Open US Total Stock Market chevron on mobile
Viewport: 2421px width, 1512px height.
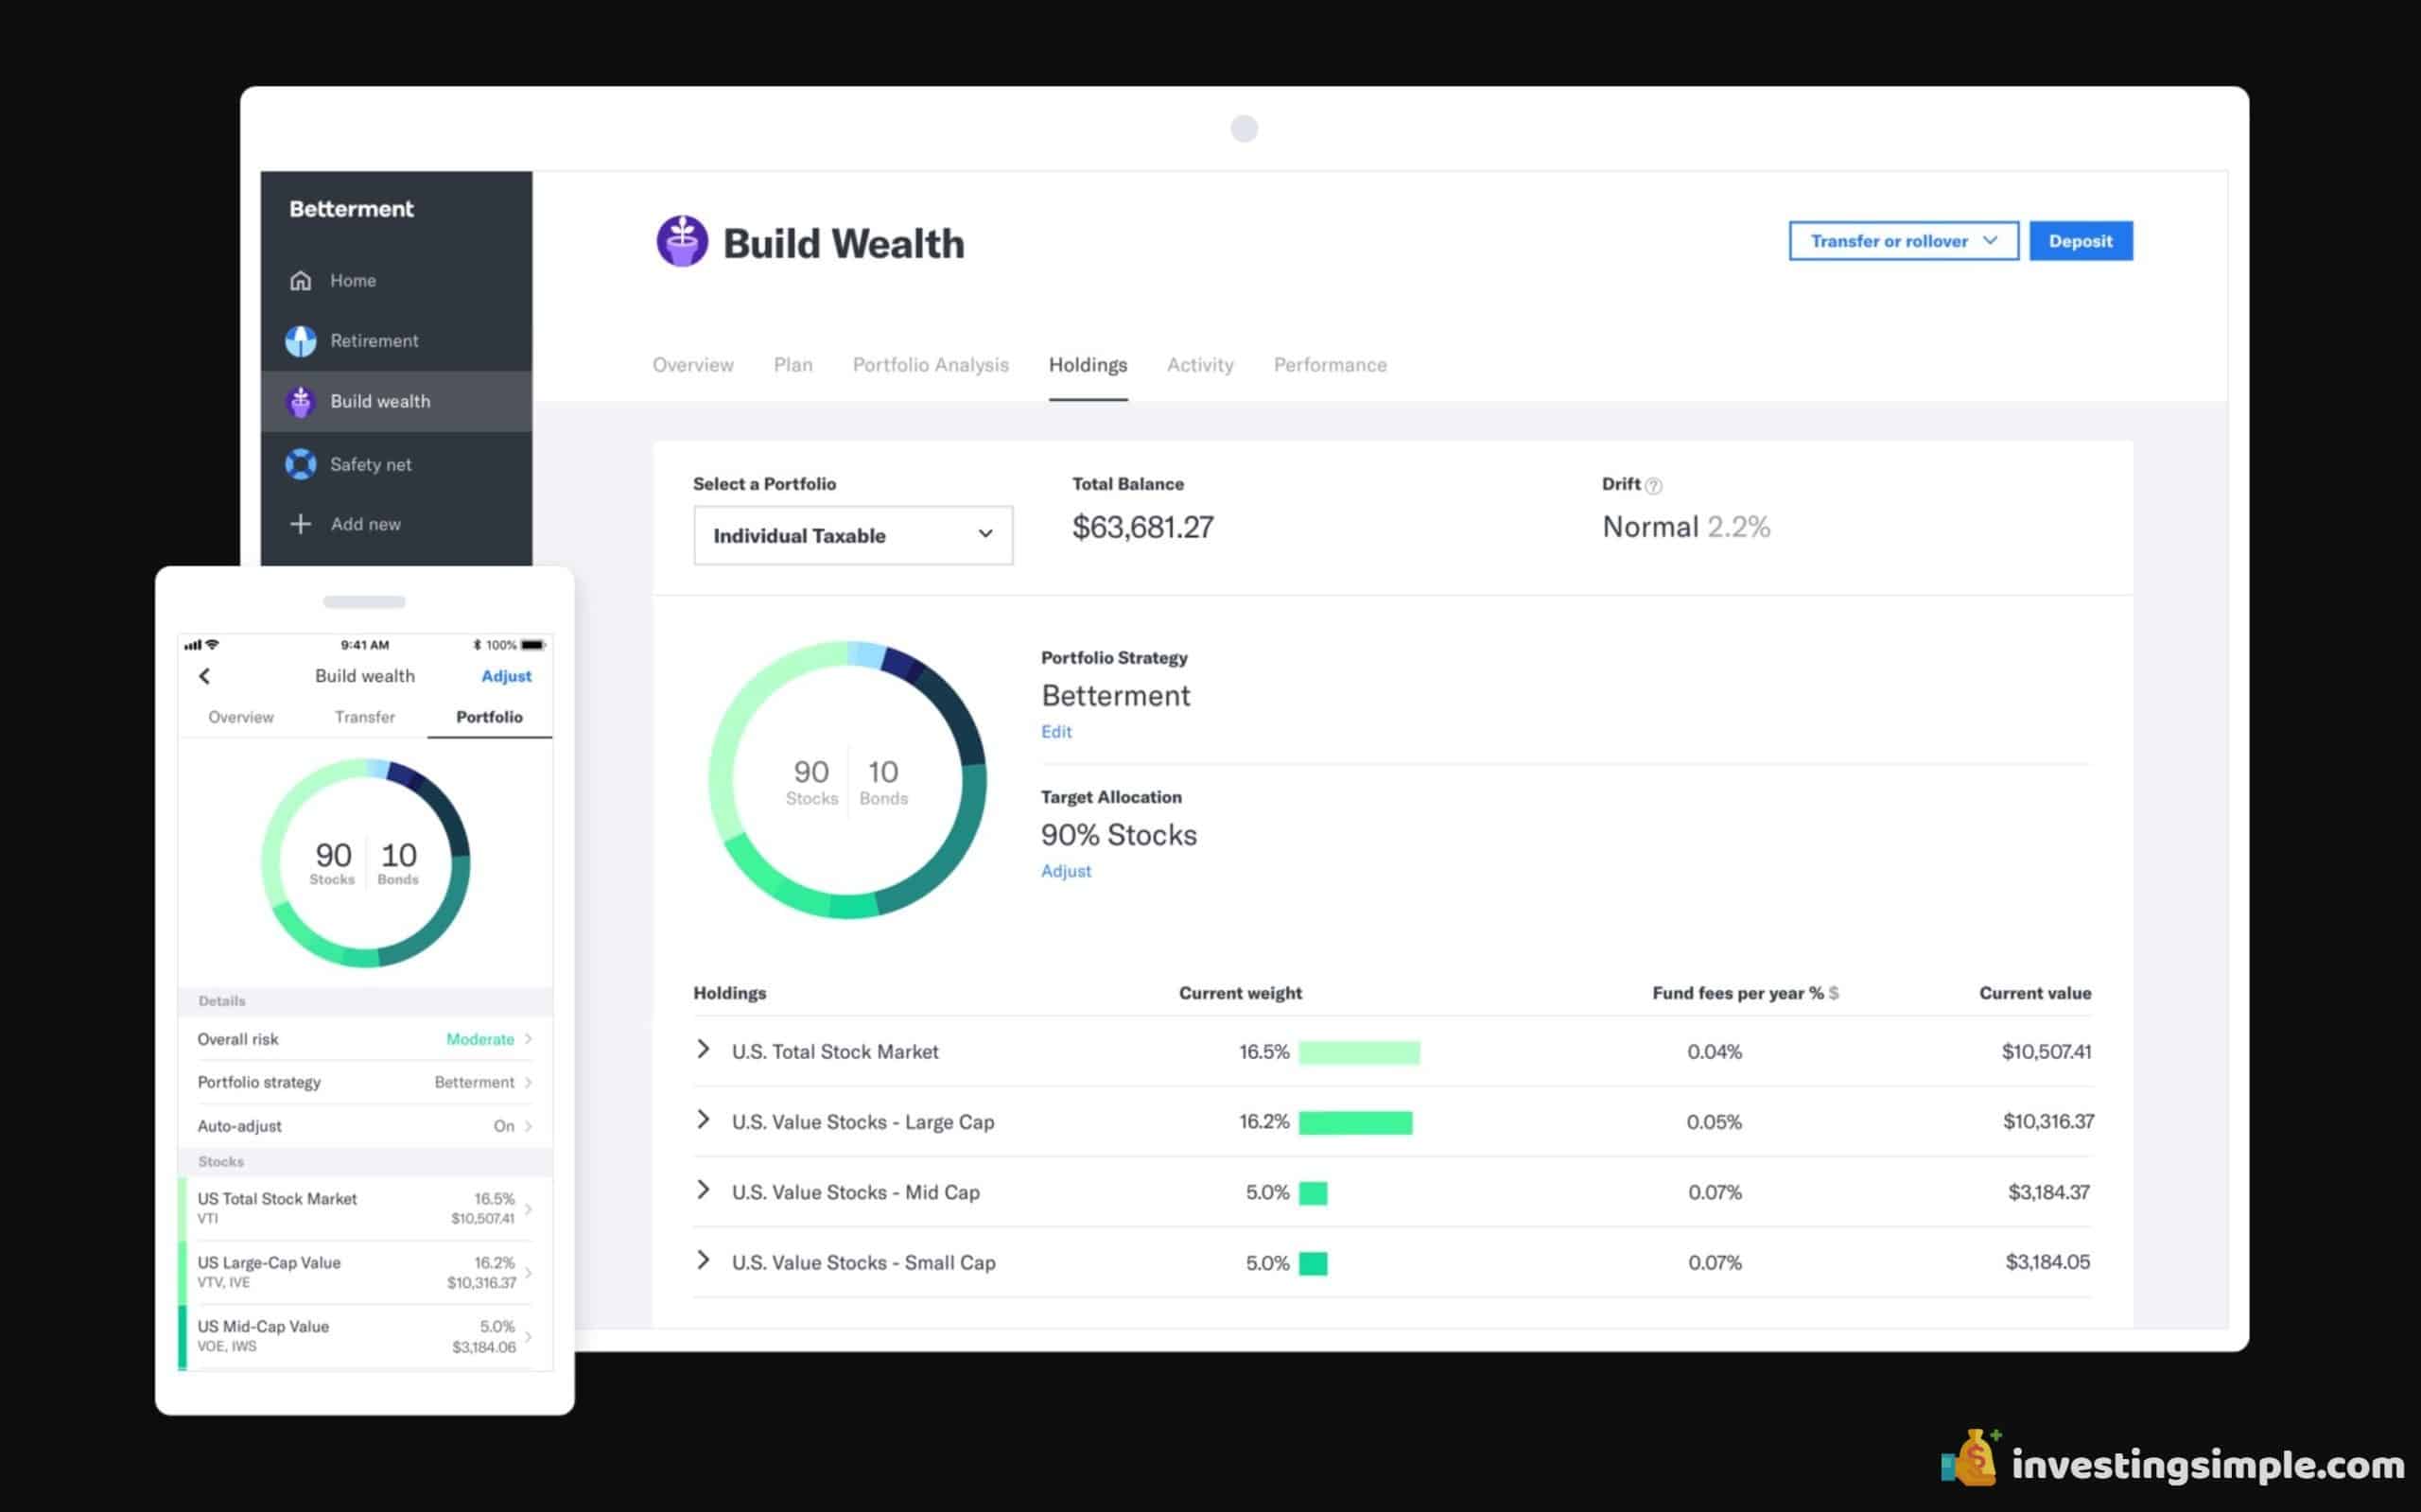[x=528, y=1209]
